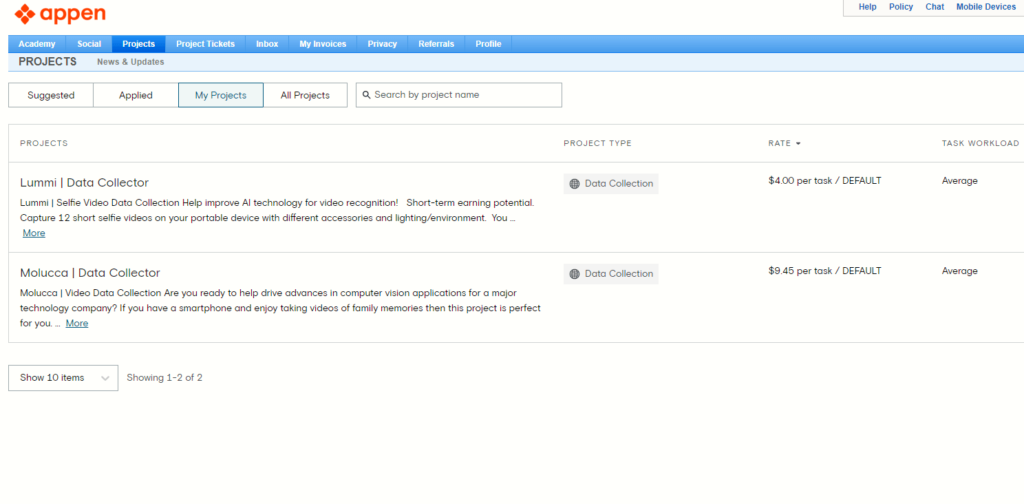1024x504 pixels.
Task: Click the $9.45 per task / DEFAULT rate
Action: point(825,271)
